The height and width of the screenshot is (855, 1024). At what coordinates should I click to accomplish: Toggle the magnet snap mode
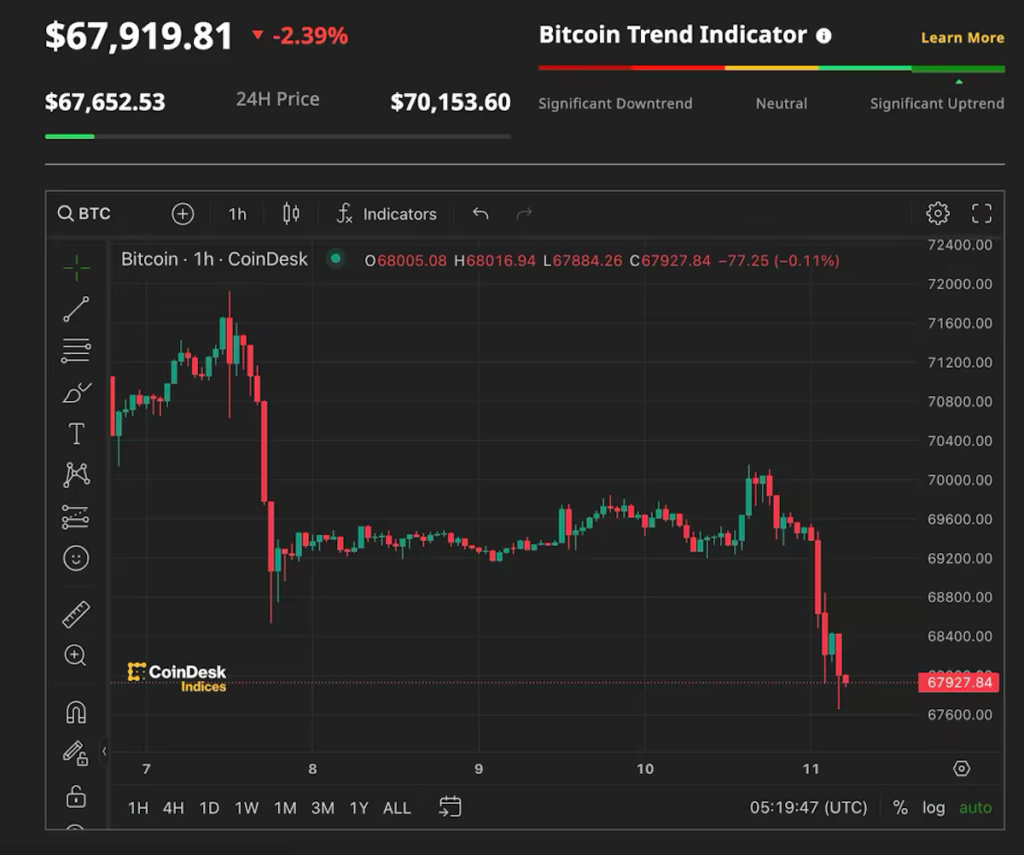coord(76,712)
